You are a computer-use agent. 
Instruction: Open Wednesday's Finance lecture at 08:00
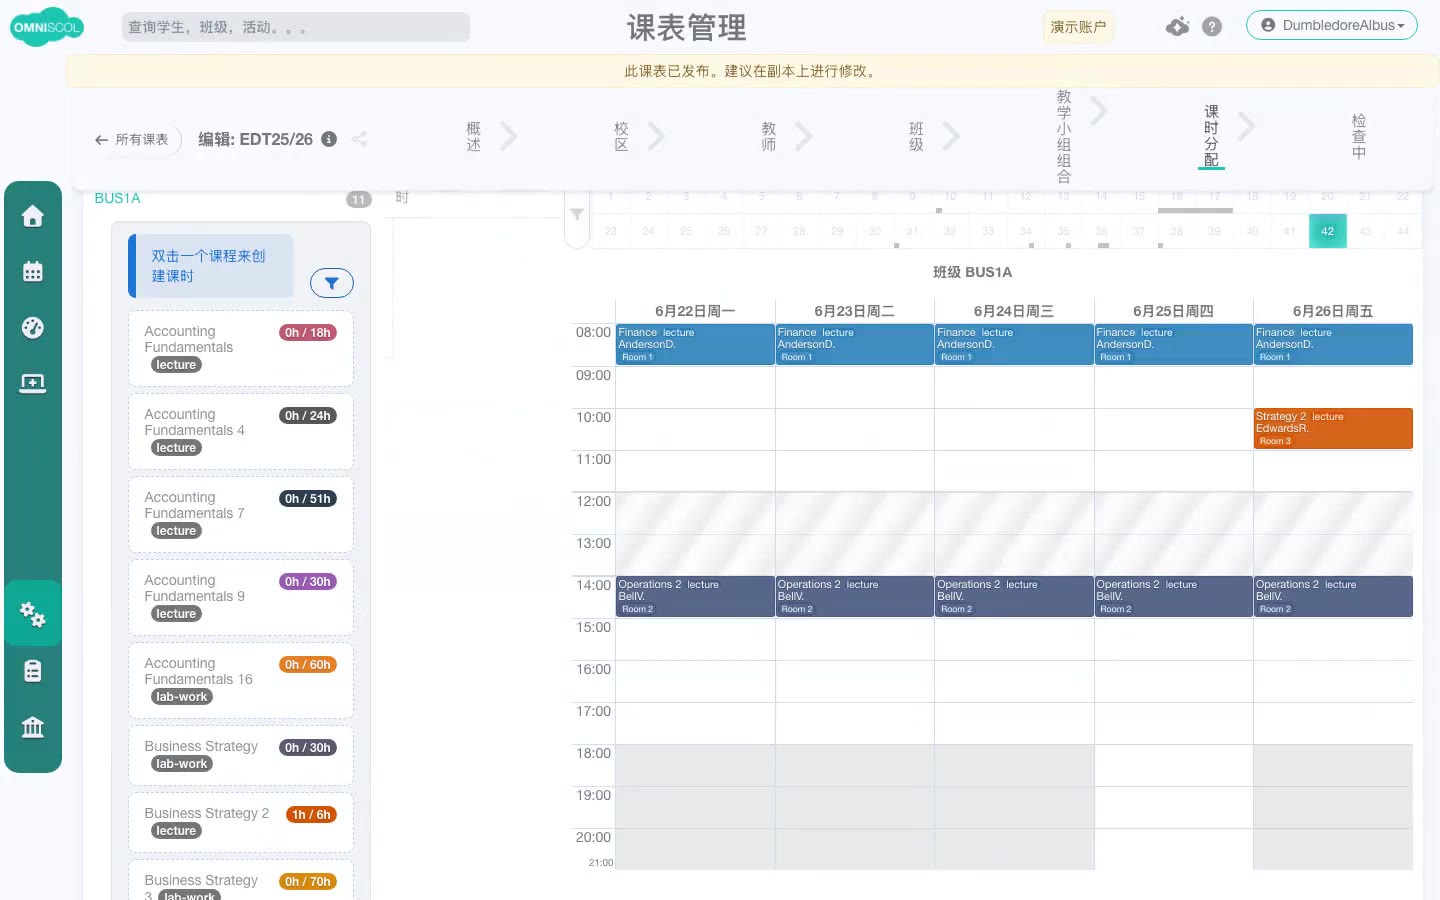coord(1014,344)
